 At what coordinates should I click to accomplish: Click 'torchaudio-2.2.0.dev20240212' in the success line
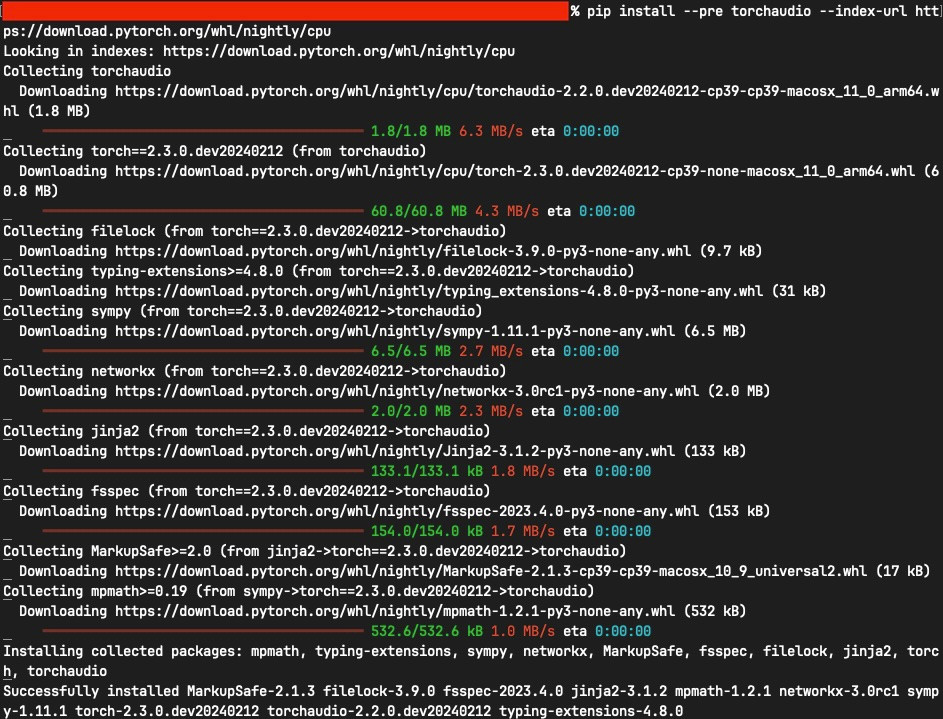[x=379, y=711]
